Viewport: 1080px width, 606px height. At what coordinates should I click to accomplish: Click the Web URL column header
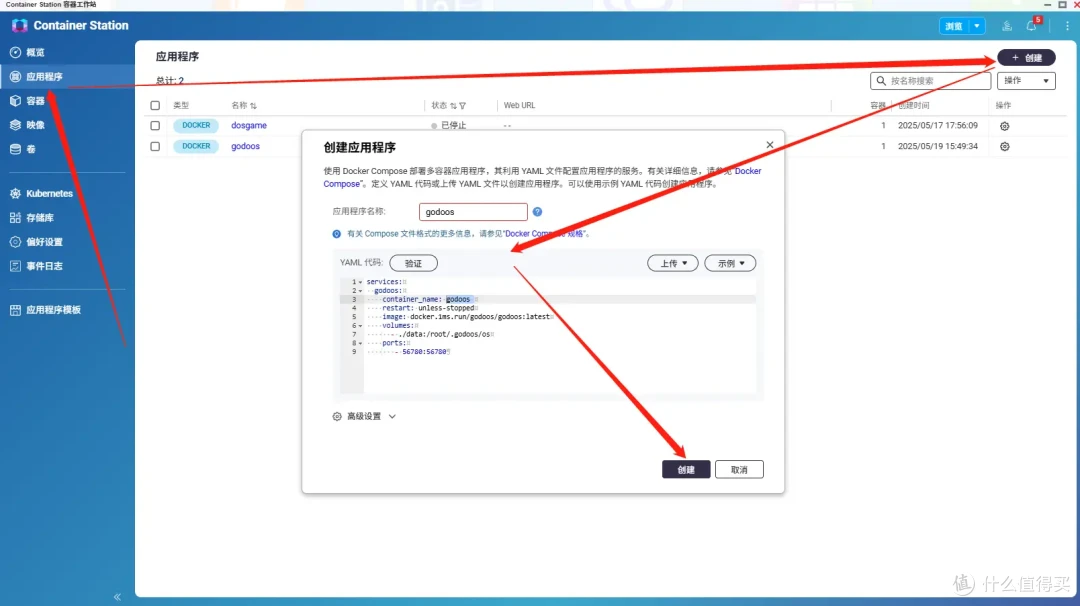519,105
